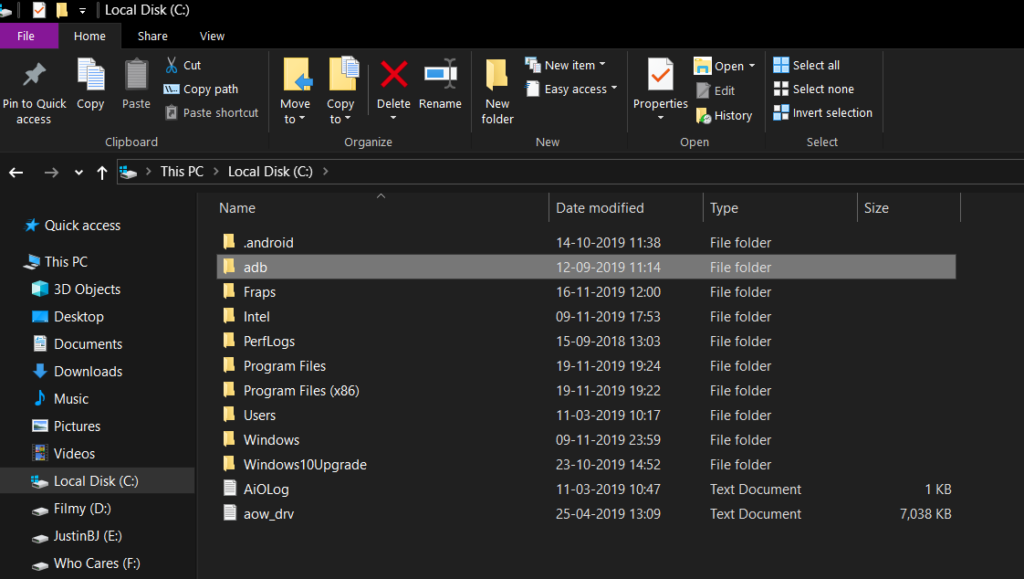The width and height of the screenshot is (1024, 579).
Task: Open the File menu
Action: pyautogui.click(x=26, y=36)
